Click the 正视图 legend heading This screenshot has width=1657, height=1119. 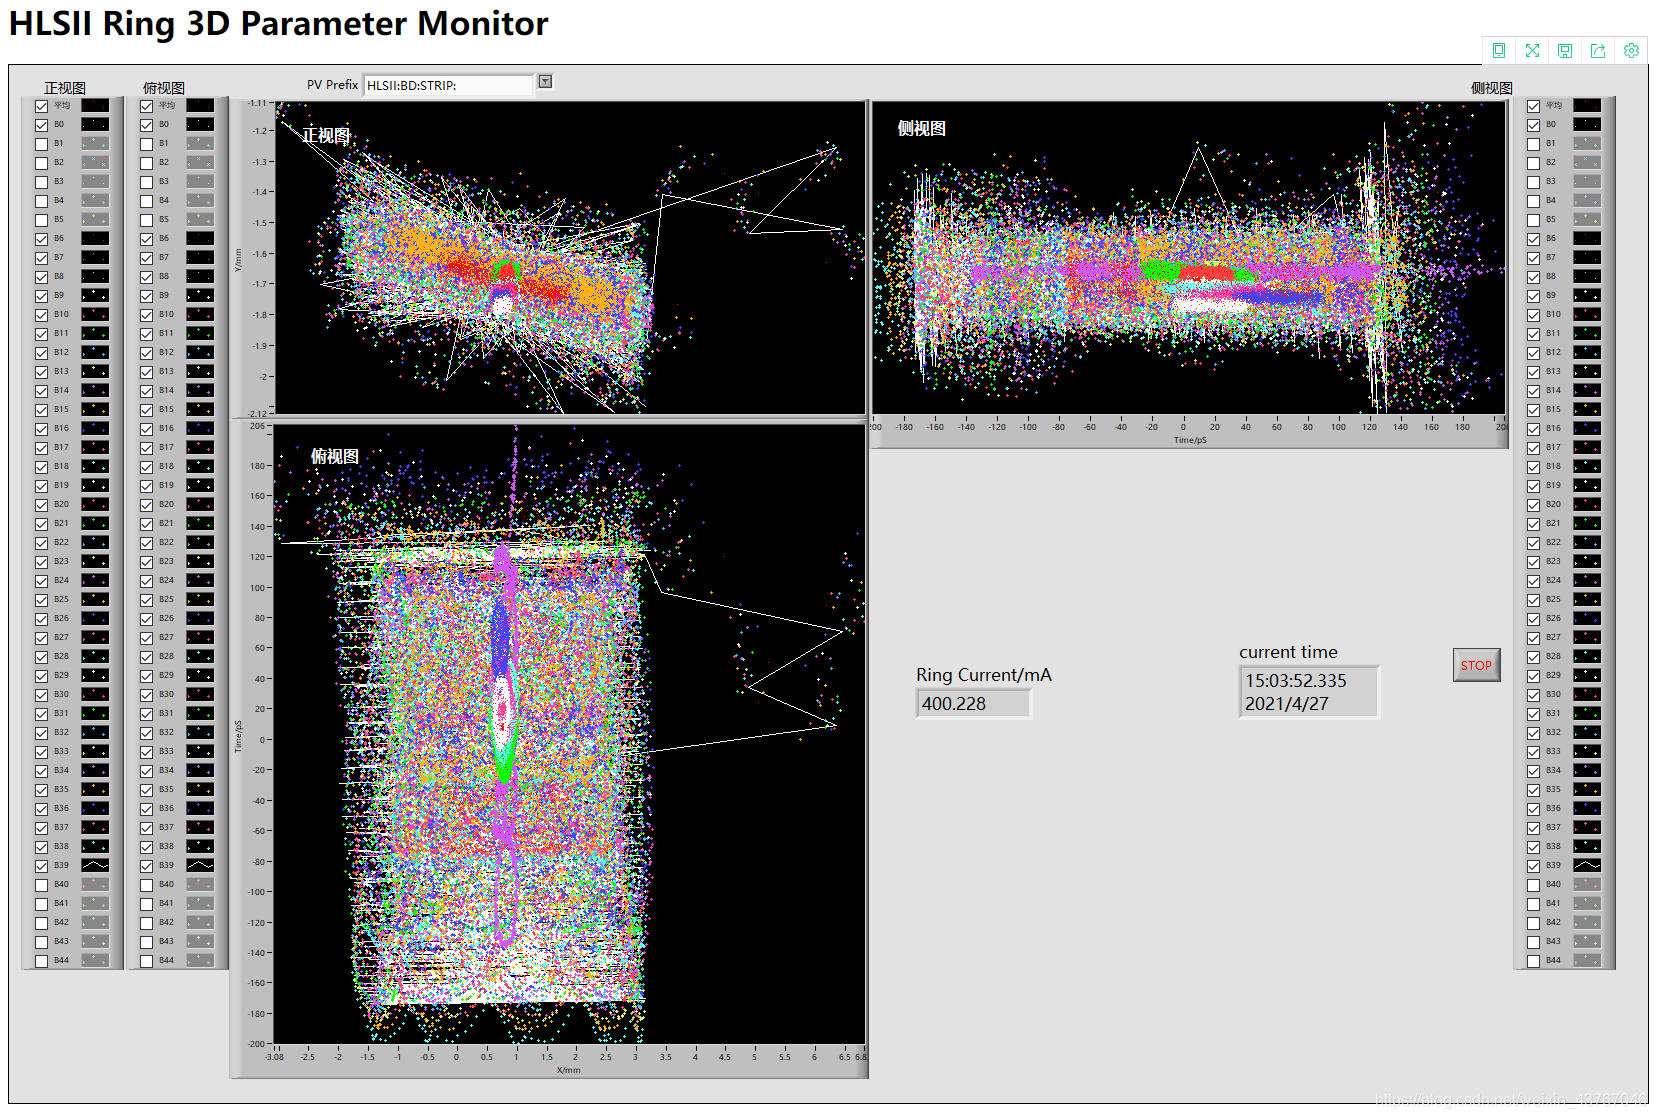pyautogui.click(x=65, y=88)
